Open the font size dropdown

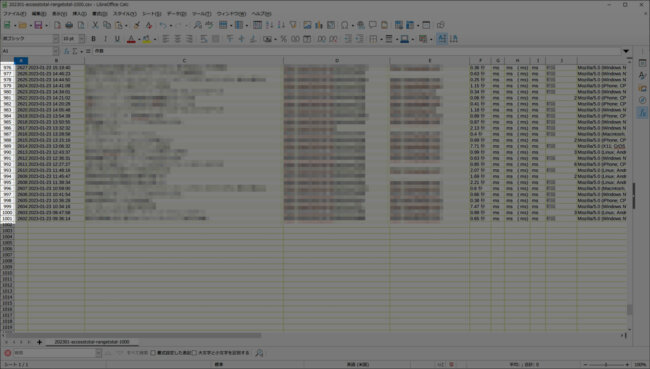[x=82, y=39]
